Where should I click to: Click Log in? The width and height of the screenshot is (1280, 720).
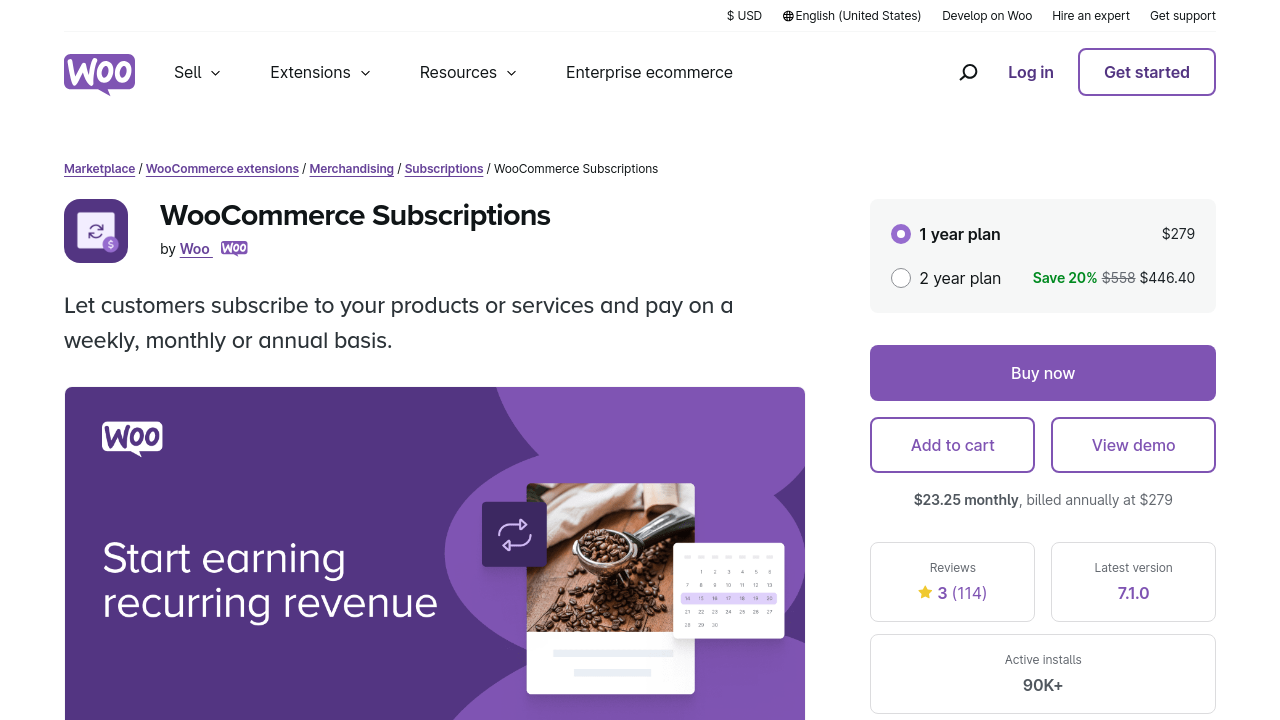pos(1031,72)
